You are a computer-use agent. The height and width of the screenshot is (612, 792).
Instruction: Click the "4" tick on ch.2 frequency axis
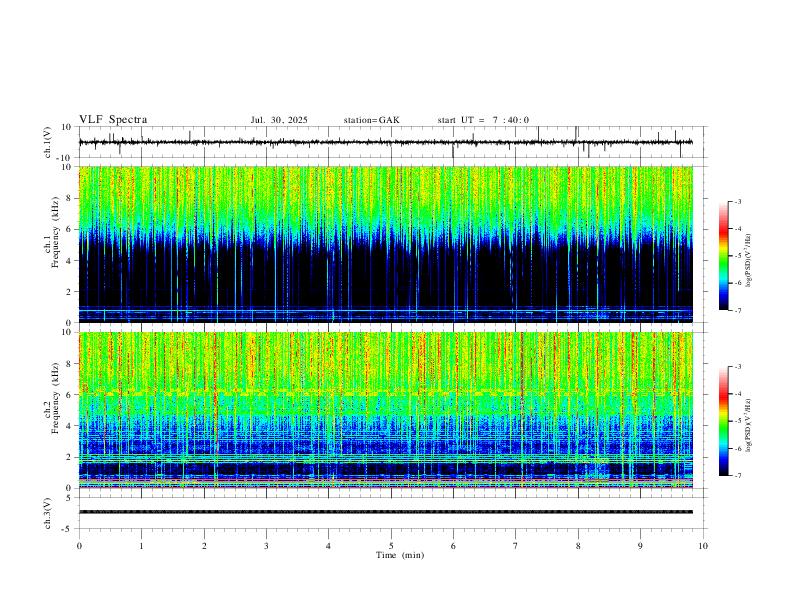click(70, 426)
